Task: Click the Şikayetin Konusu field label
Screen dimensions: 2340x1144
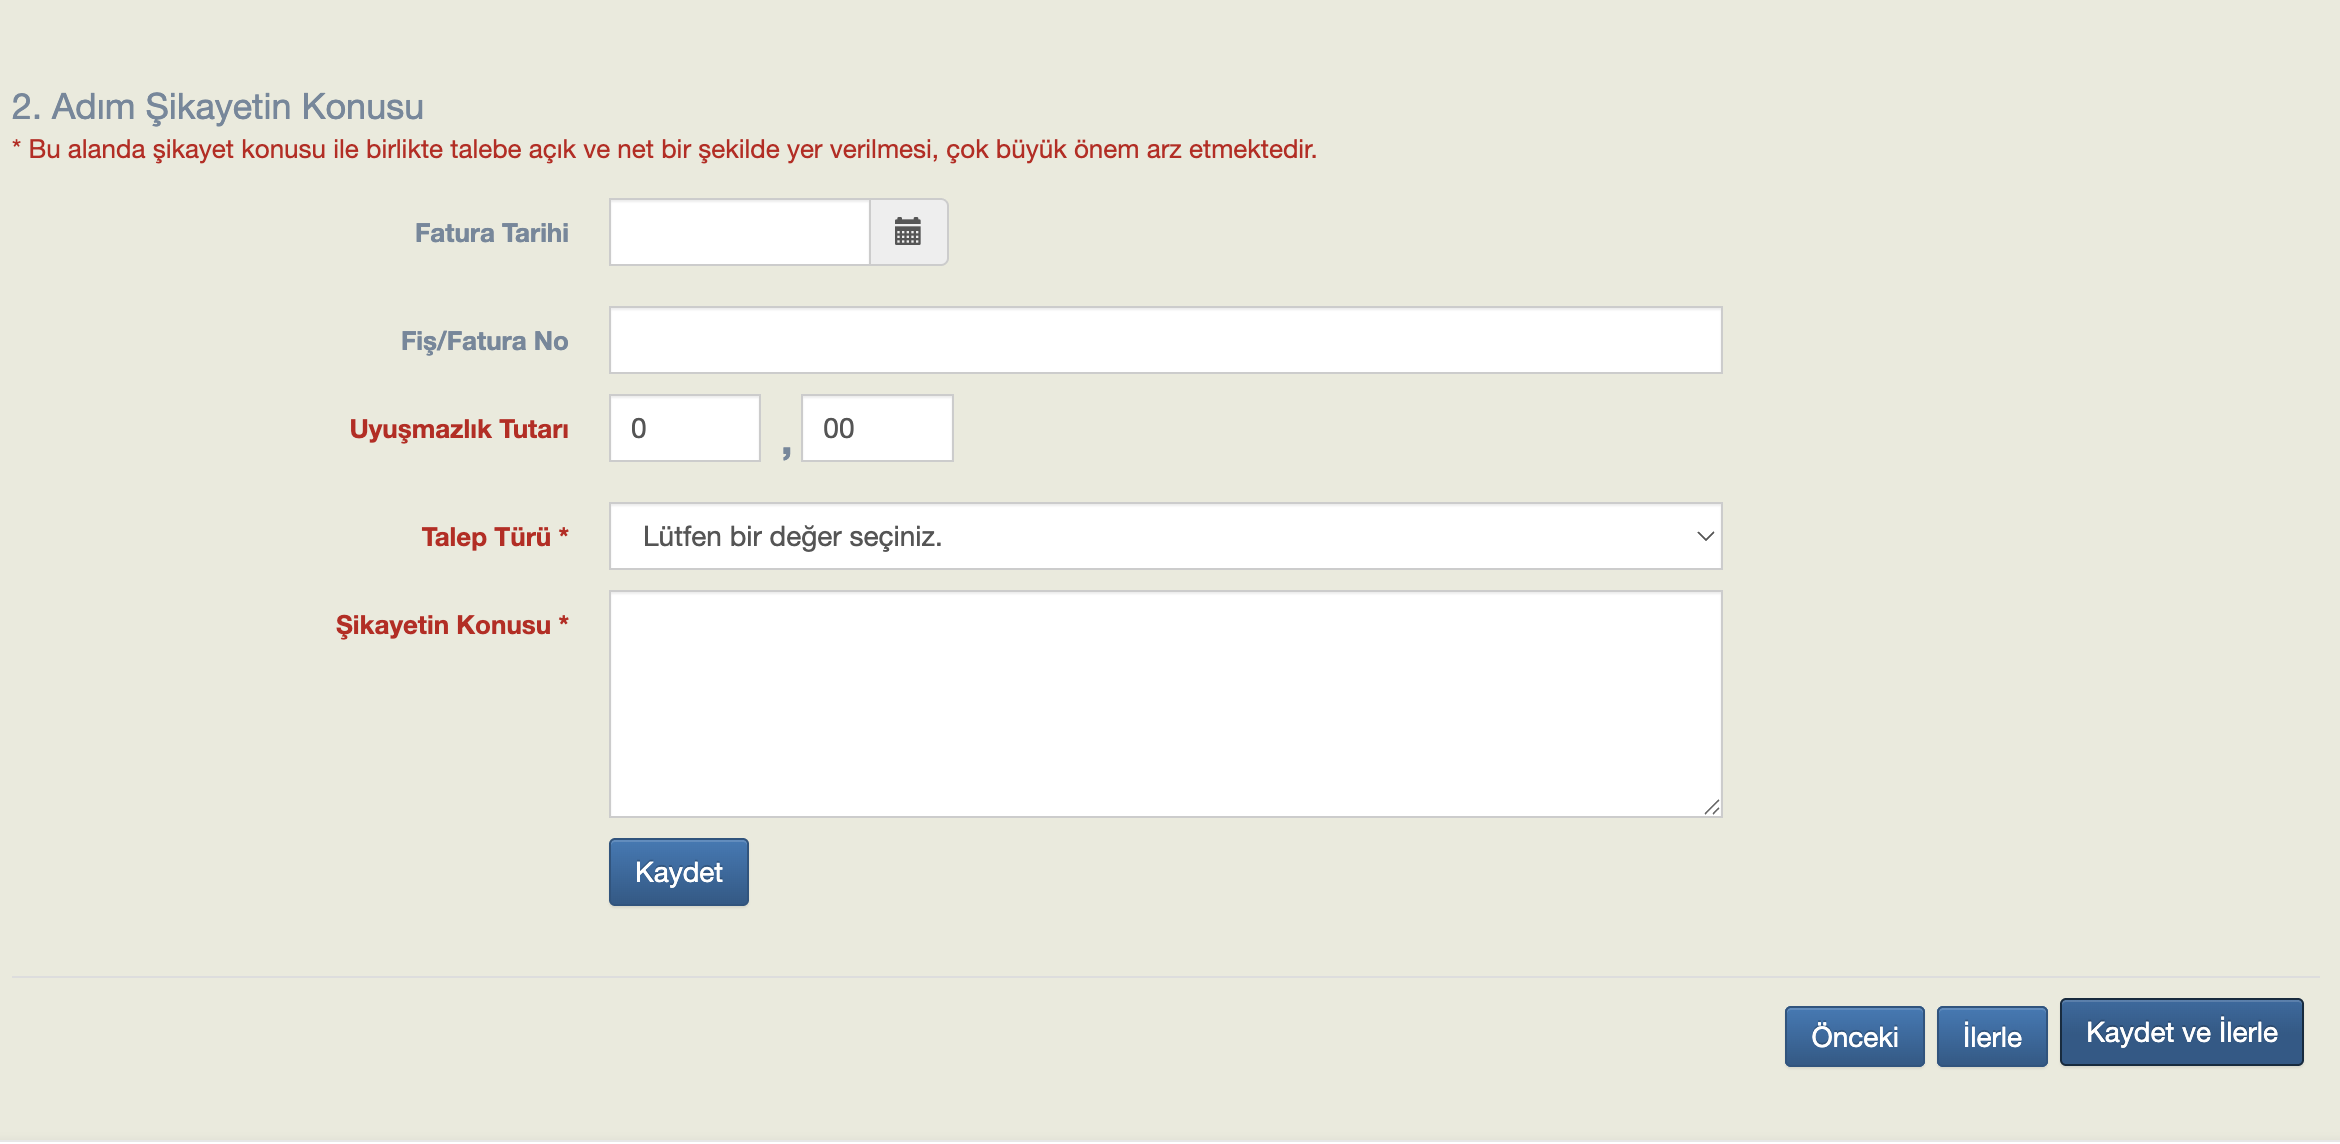Action: point(451,625)
